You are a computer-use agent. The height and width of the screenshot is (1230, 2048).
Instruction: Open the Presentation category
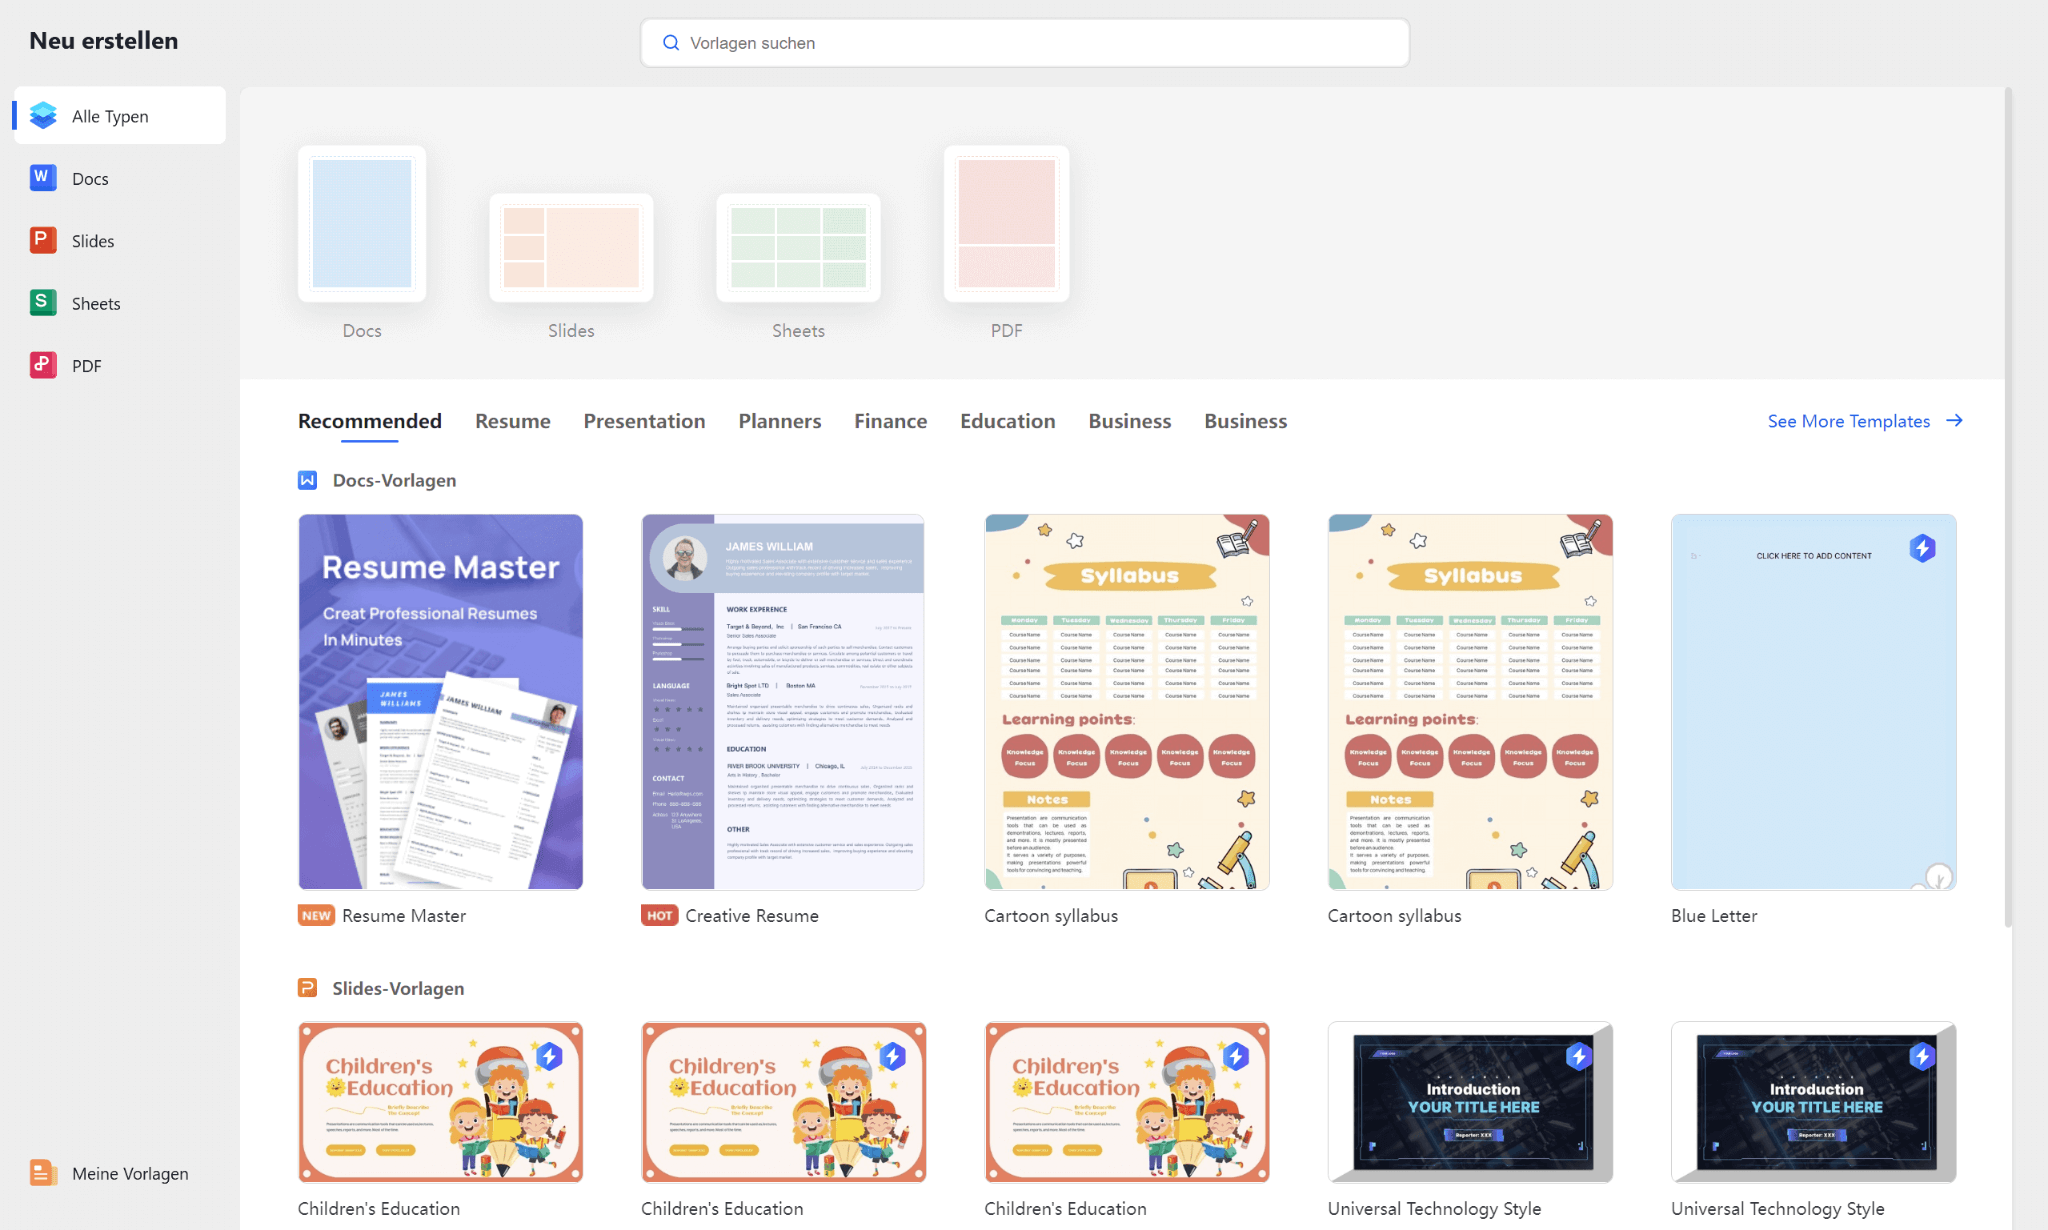tap(644, 421)
